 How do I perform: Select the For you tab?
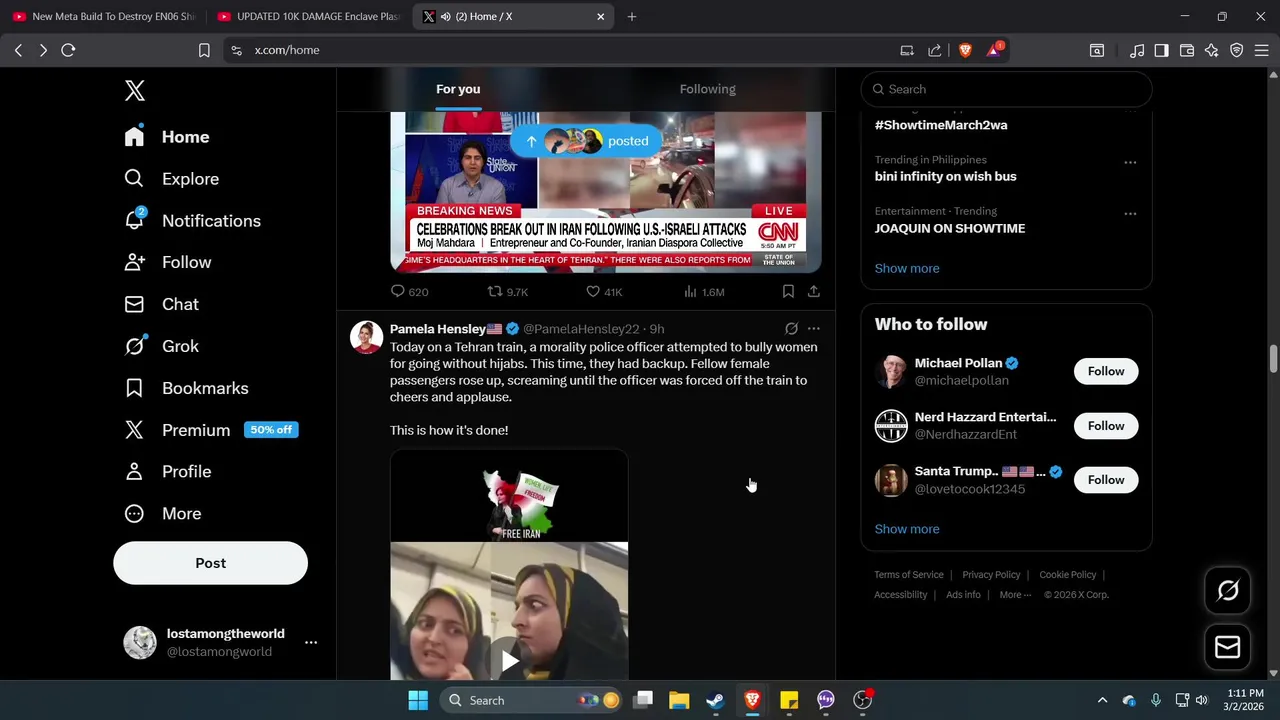click(458, 89)
